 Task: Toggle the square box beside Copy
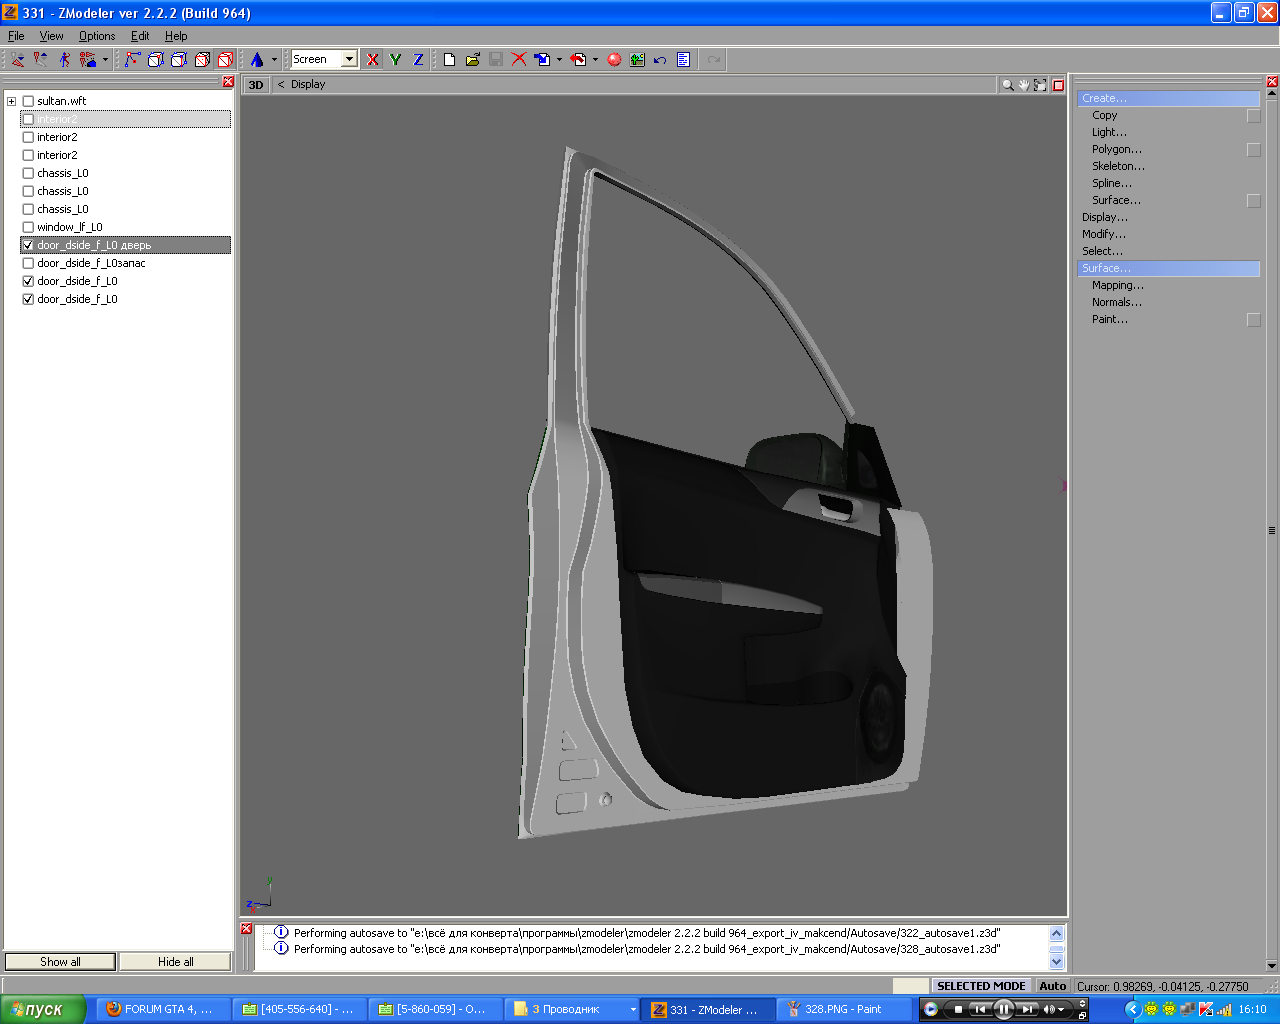pos(1253,116)
